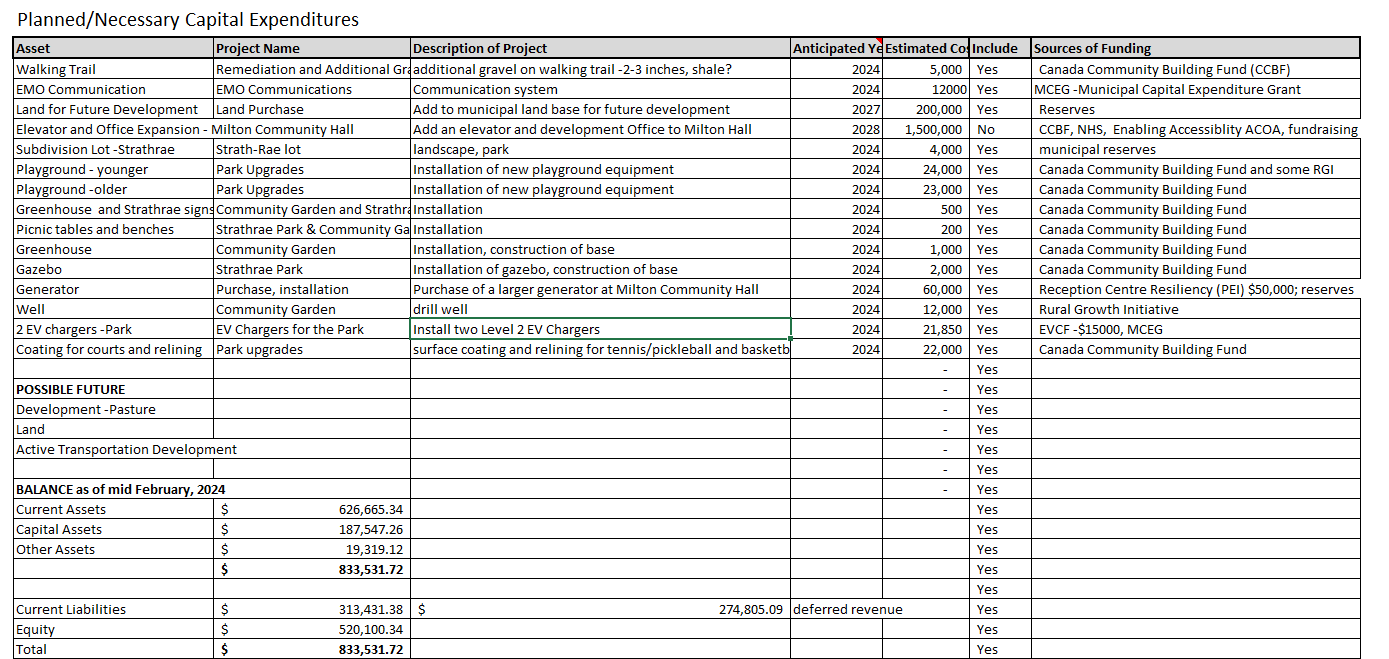Image resolution: width=1389 pixels, height=659 pixels.
Task: Select the "Description of Project" header cell
Action: pos(600,48)
